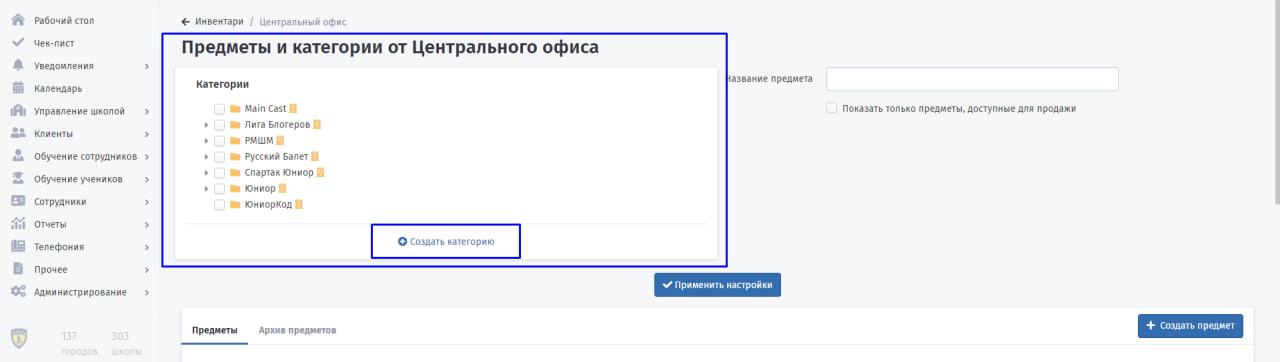Tick the ЮниорКод category checkbox
1280x362 pixels.
pos(219,205)
